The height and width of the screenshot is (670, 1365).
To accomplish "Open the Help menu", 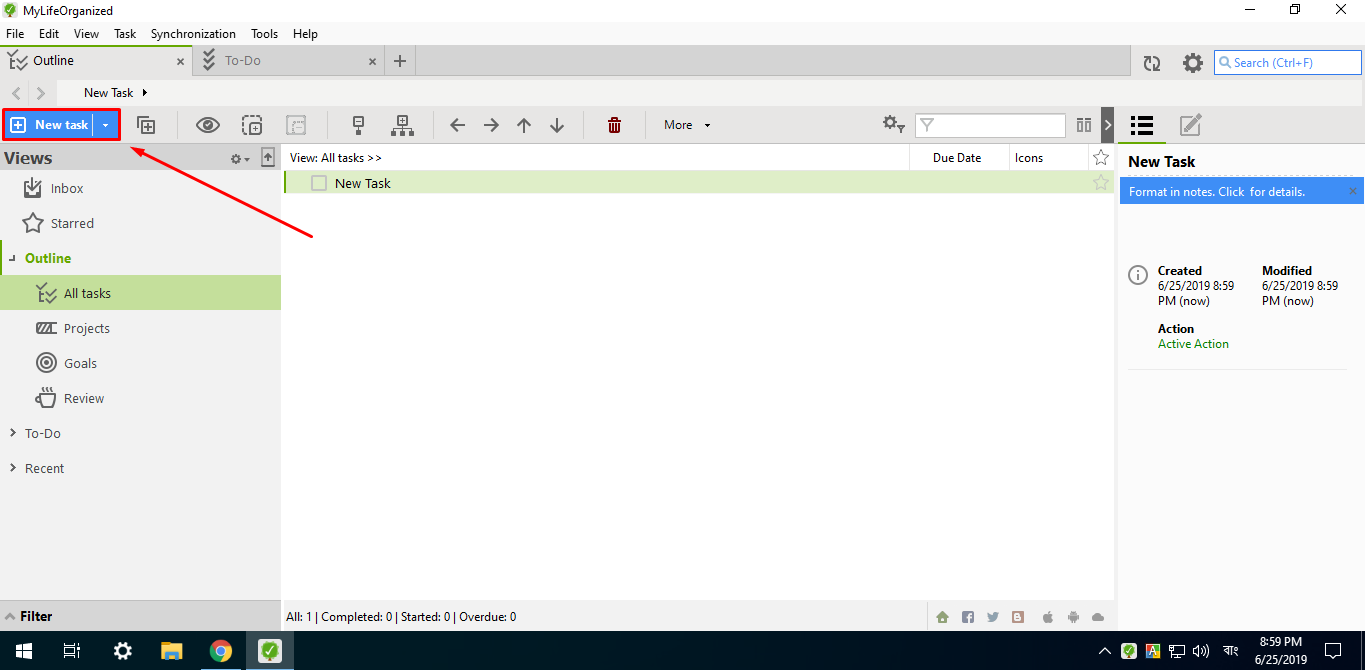I will pyautogui.click(x=305, y=34).
